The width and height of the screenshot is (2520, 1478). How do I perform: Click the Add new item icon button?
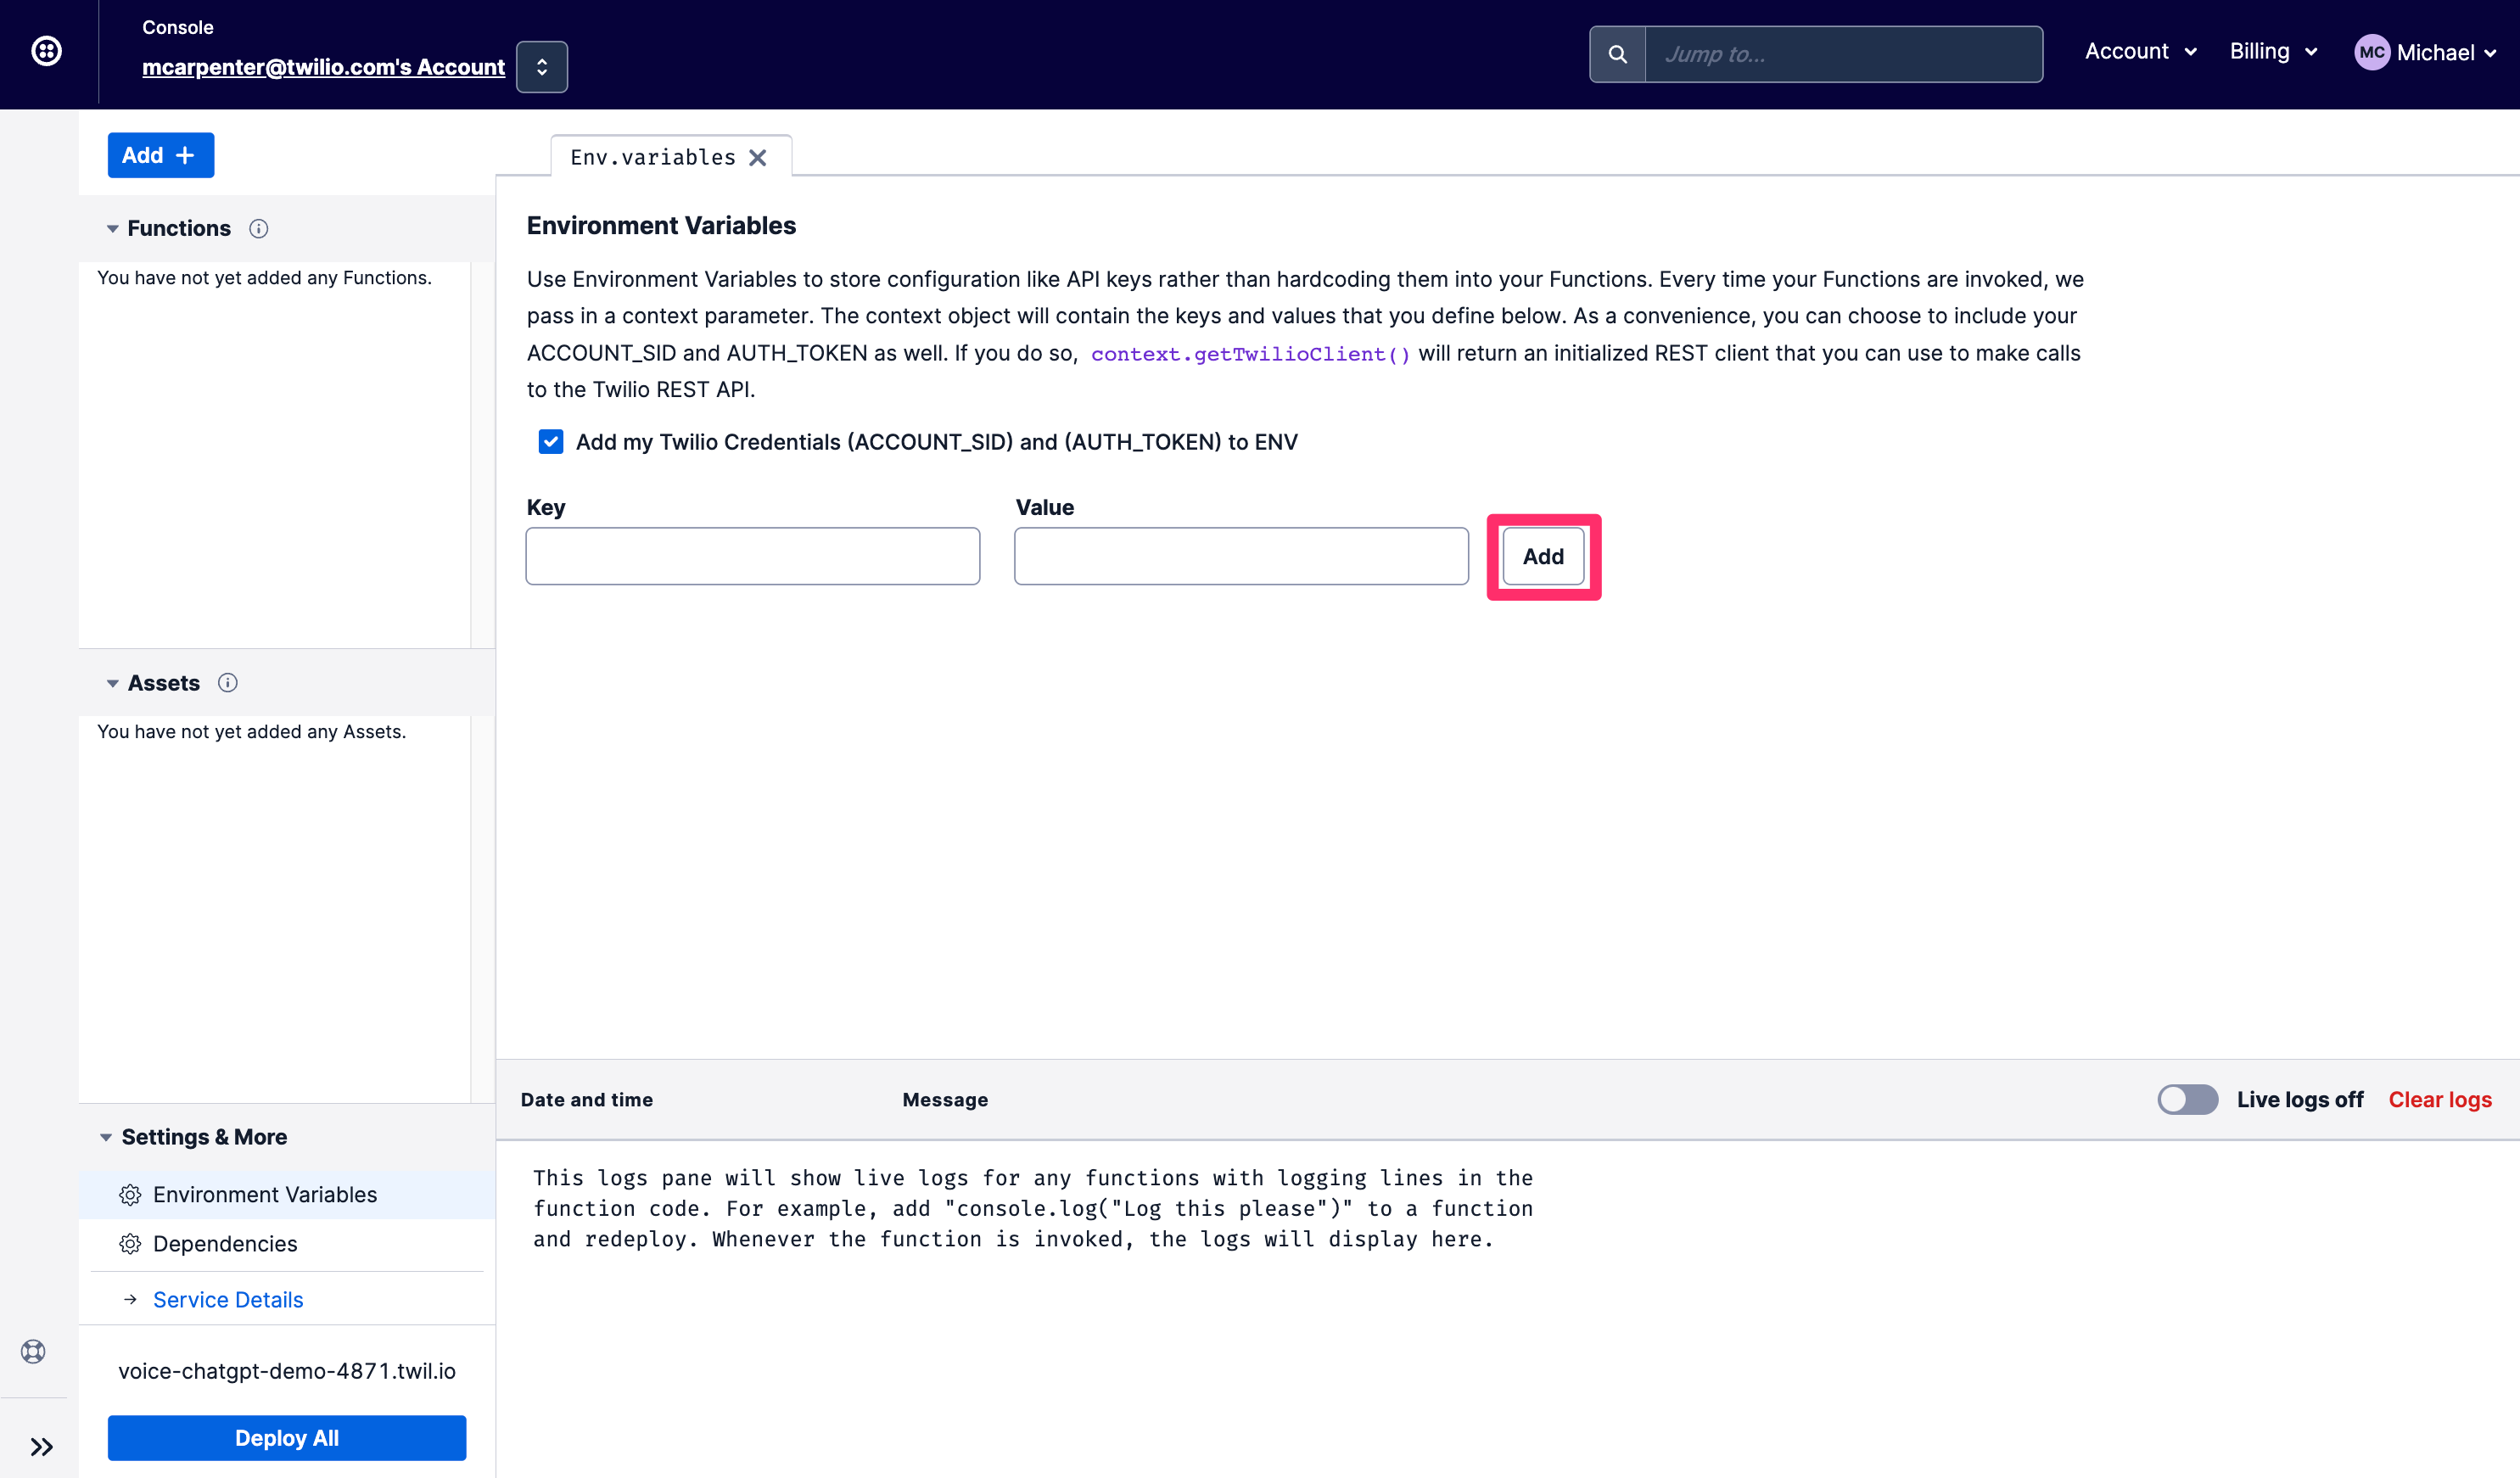tap(160, 154)
